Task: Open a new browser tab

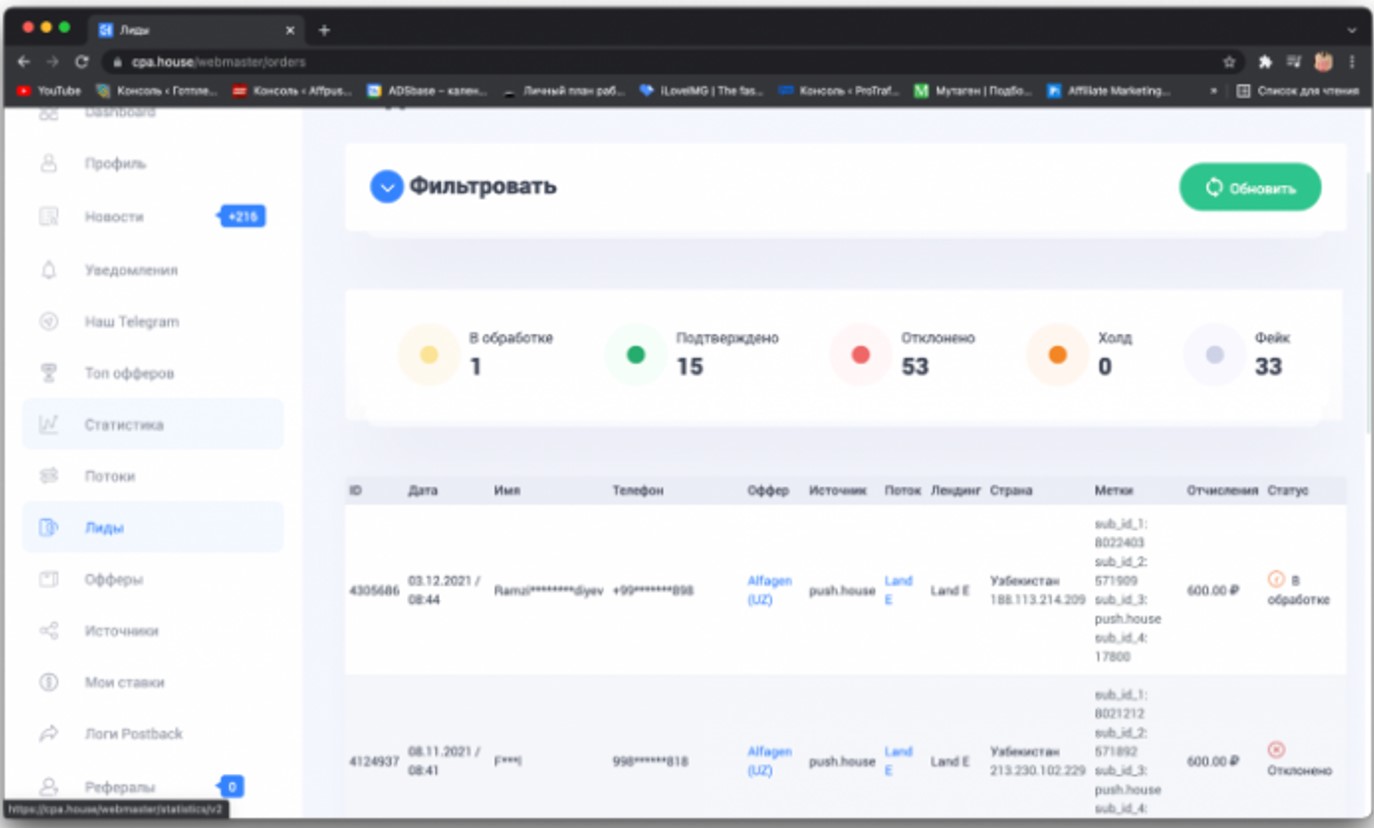Action: click(324, 30)
